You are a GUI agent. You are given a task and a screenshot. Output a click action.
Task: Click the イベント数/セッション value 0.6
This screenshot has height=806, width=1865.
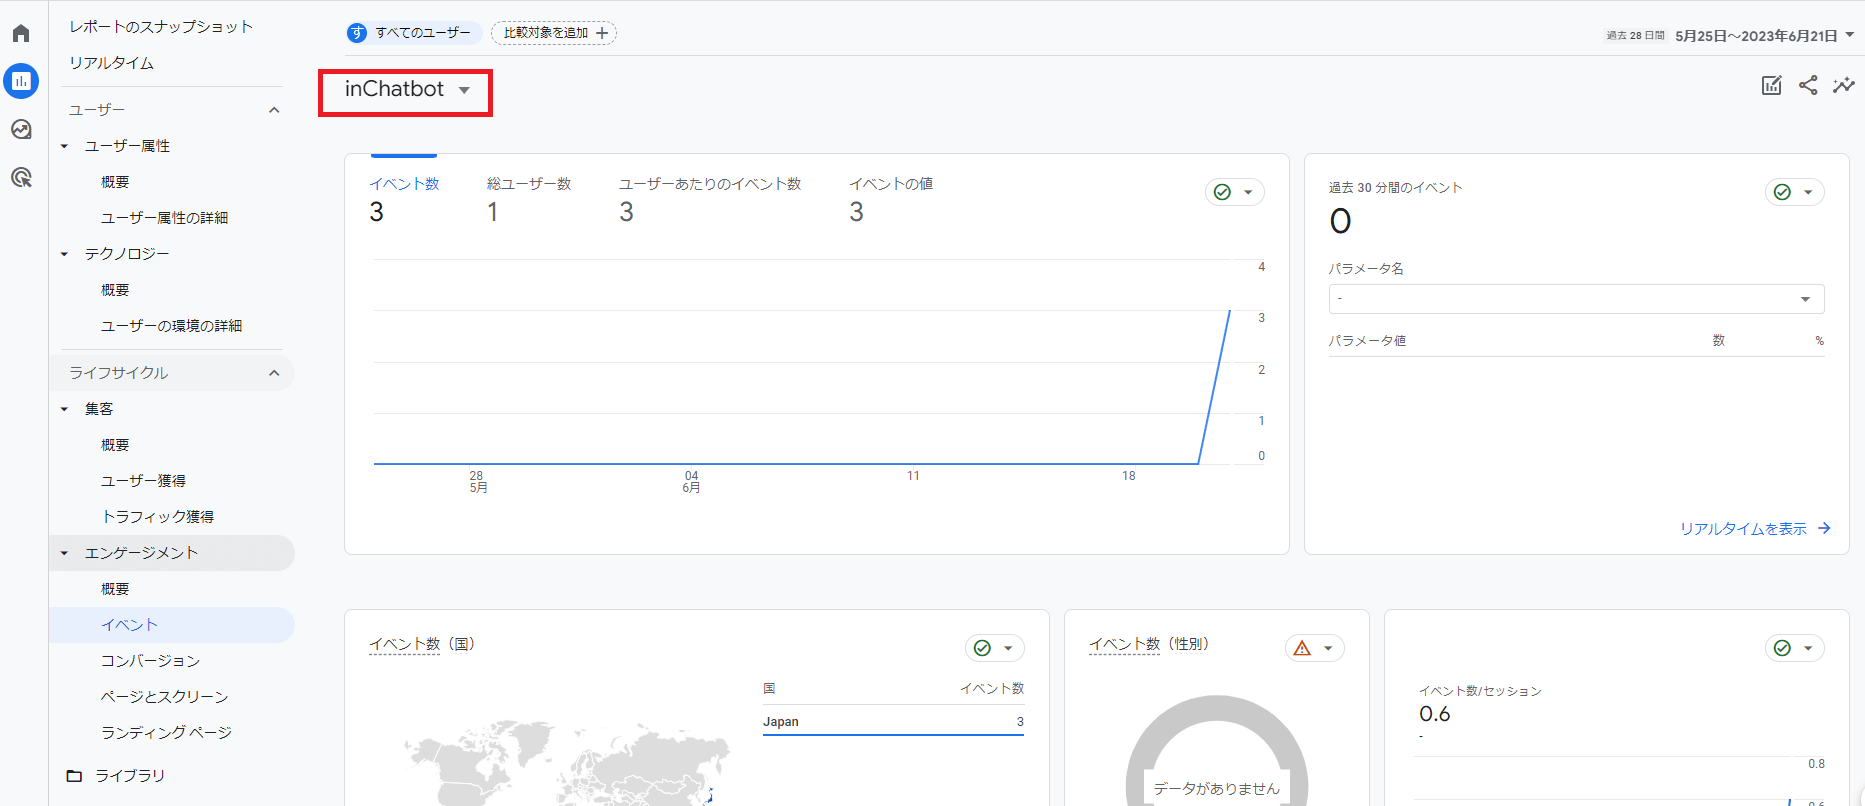point(1434,714)
